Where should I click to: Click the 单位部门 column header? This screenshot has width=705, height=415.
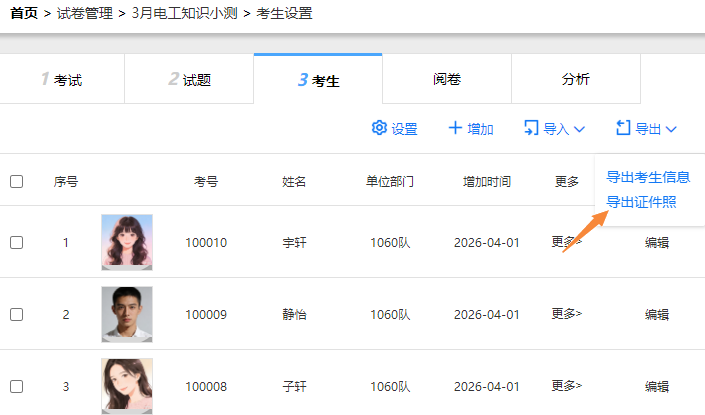tap(390, 182)
